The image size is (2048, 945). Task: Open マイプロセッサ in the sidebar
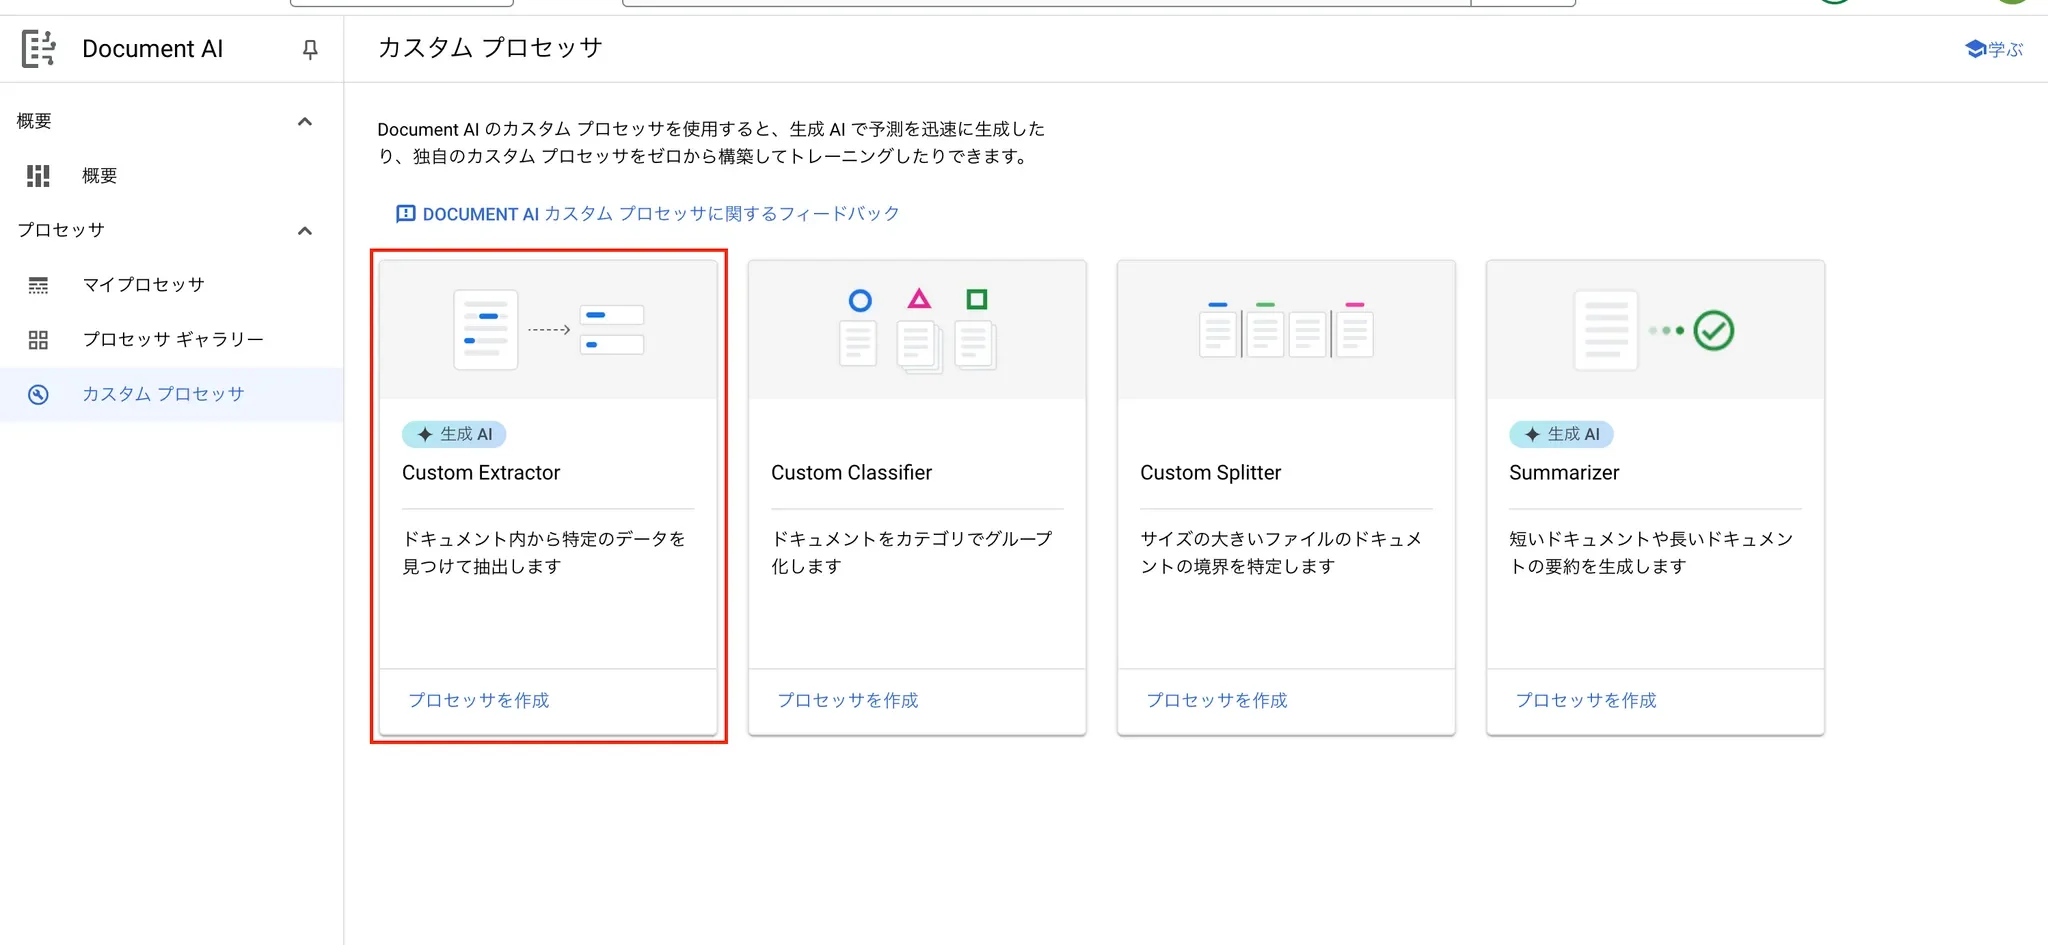click(x=143, y=285)
